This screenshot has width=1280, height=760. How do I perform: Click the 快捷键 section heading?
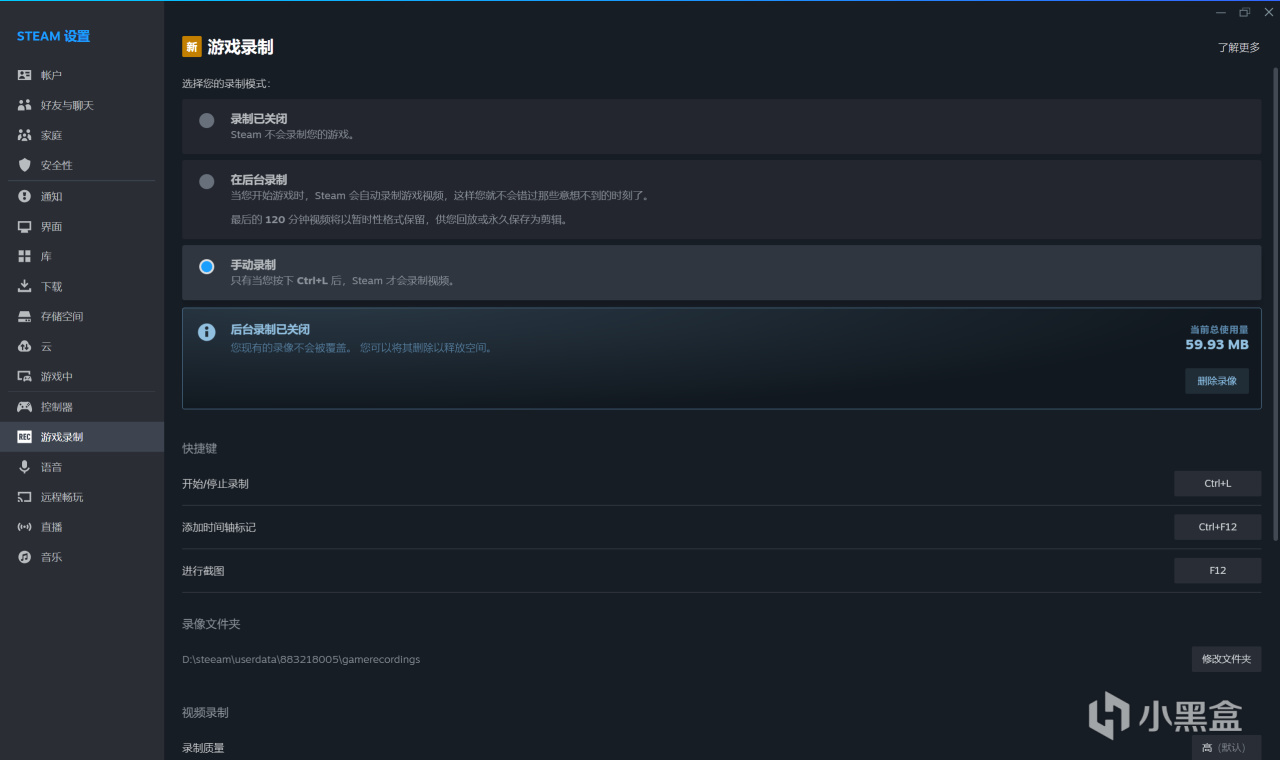(x=199, y=448)
